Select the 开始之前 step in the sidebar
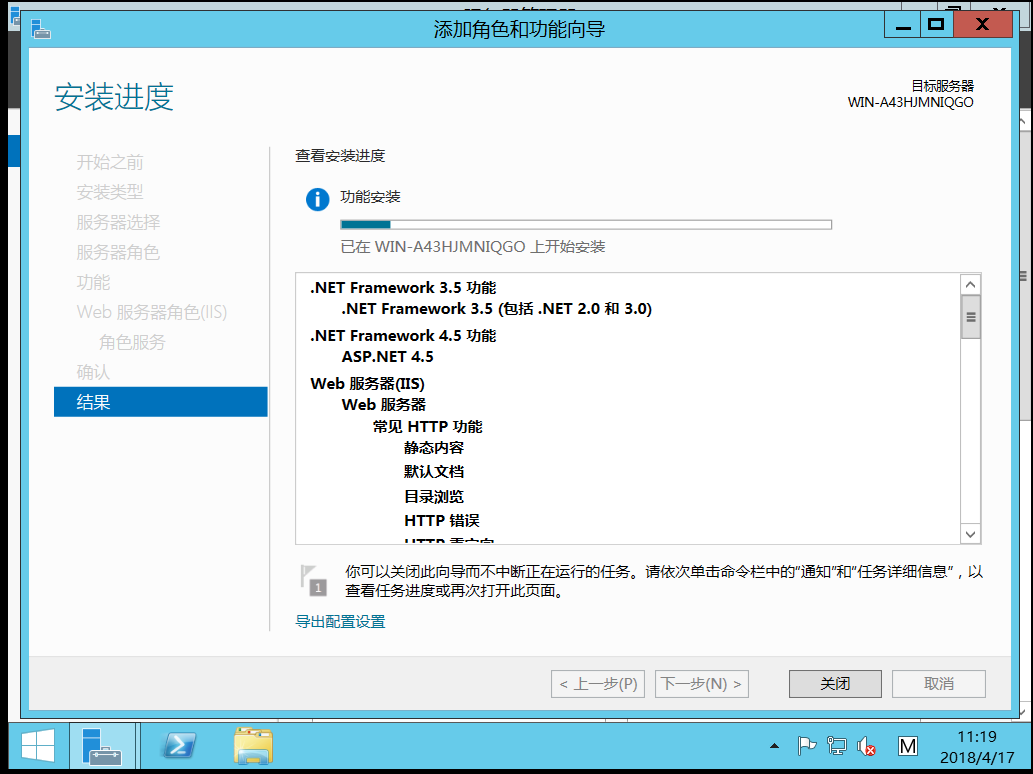This screenshot has height=774, width=1033. (109, 162)
